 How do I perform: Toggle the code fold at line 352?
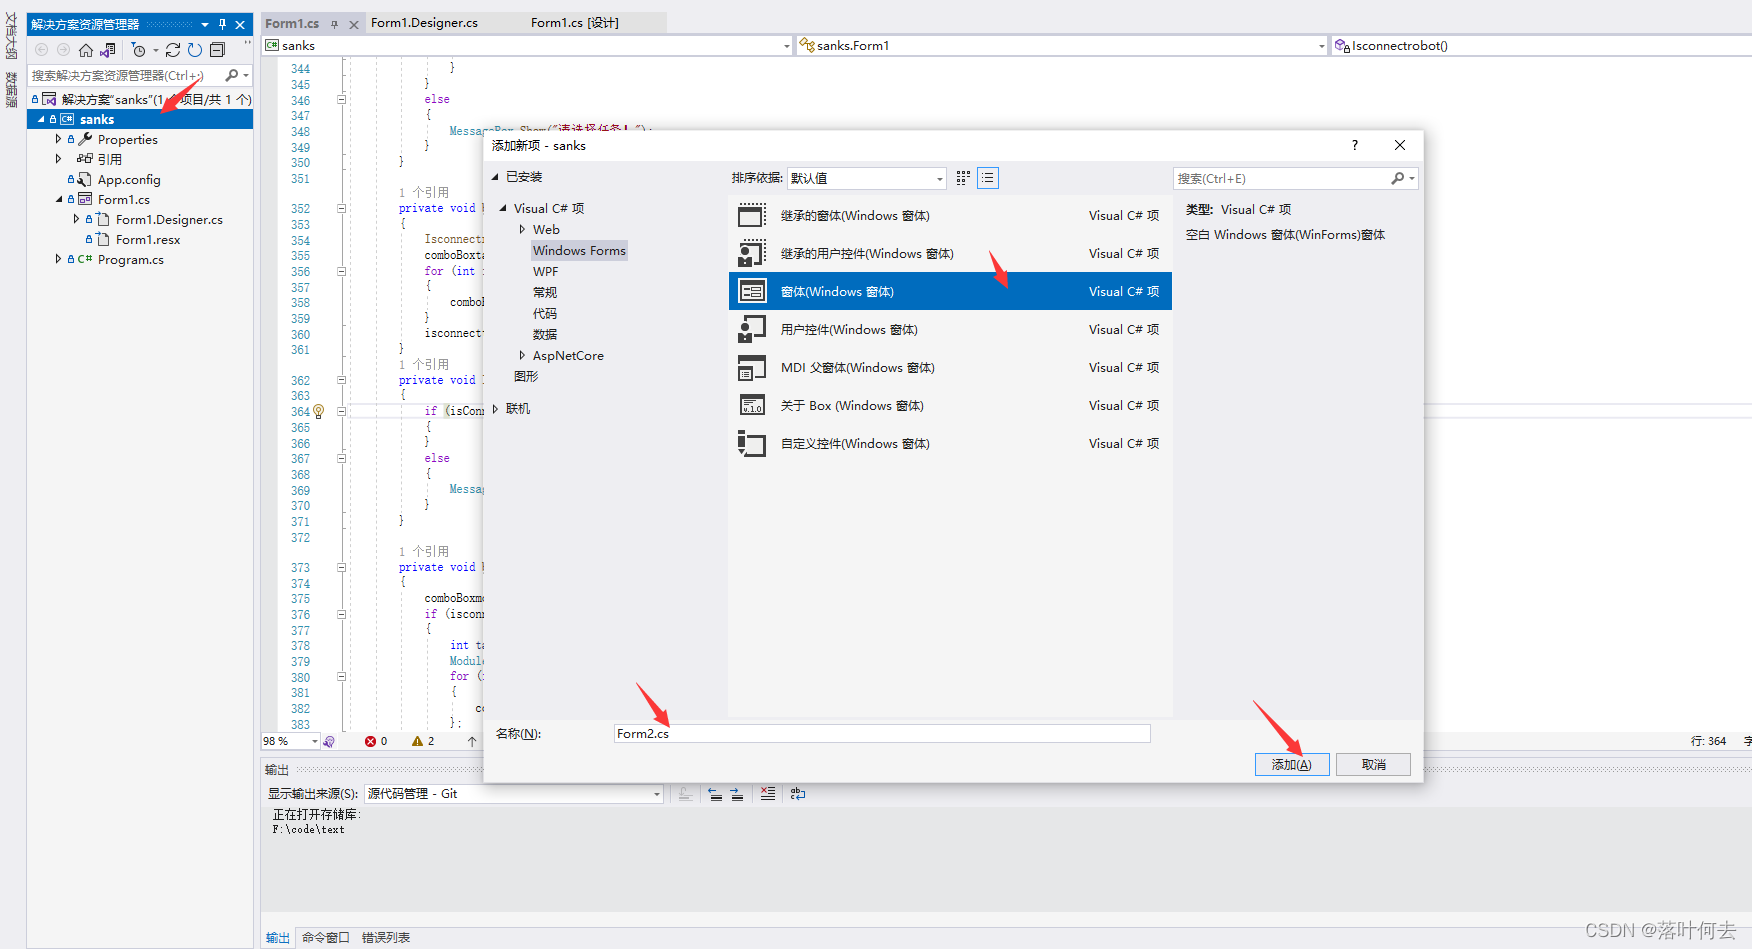[x=341, y=208]
